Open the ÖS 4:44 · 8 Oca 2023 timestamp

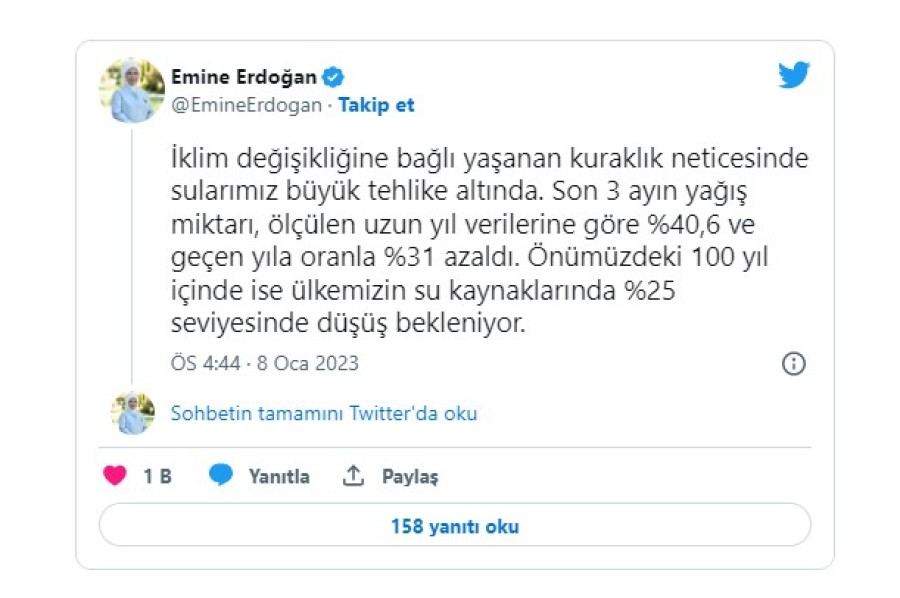tap(264, 363)
